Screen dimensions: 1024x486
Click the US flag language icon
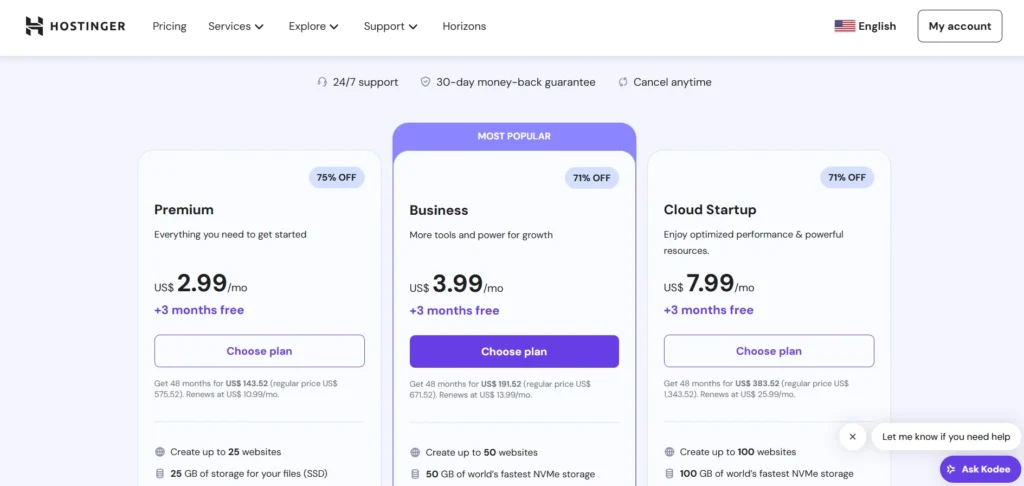coord(844,26)
